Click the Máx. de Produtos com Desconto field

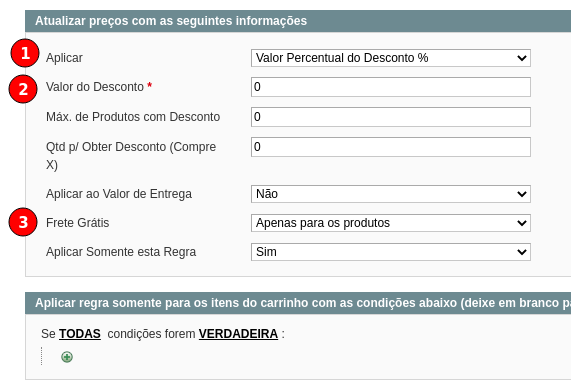[390, 117]
